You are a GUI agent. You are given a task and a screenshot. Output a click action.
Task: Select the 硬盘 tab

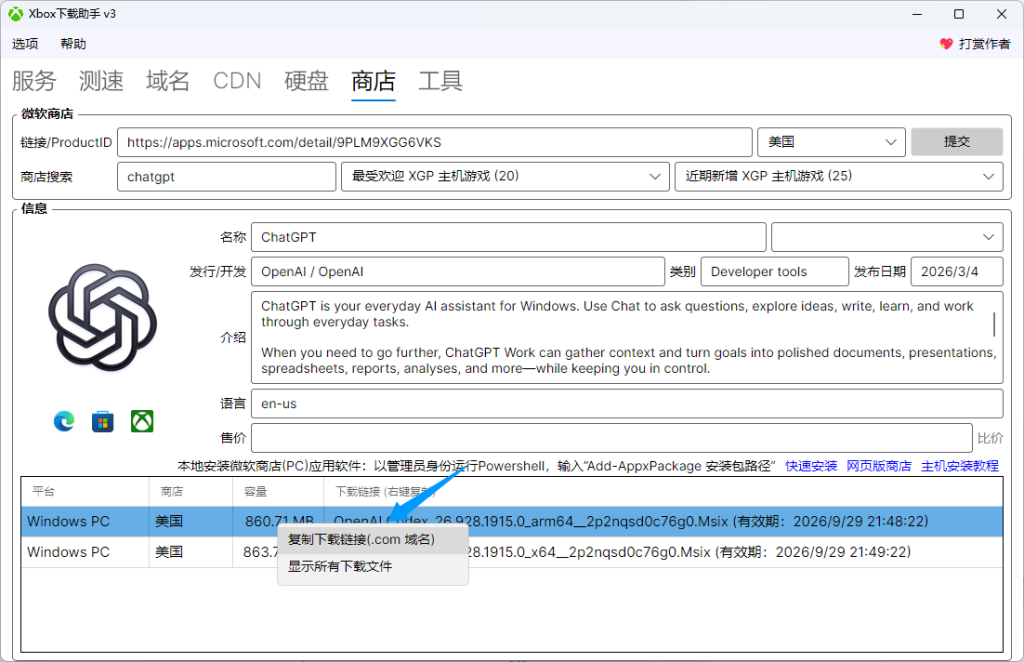(x=306, y=81)
